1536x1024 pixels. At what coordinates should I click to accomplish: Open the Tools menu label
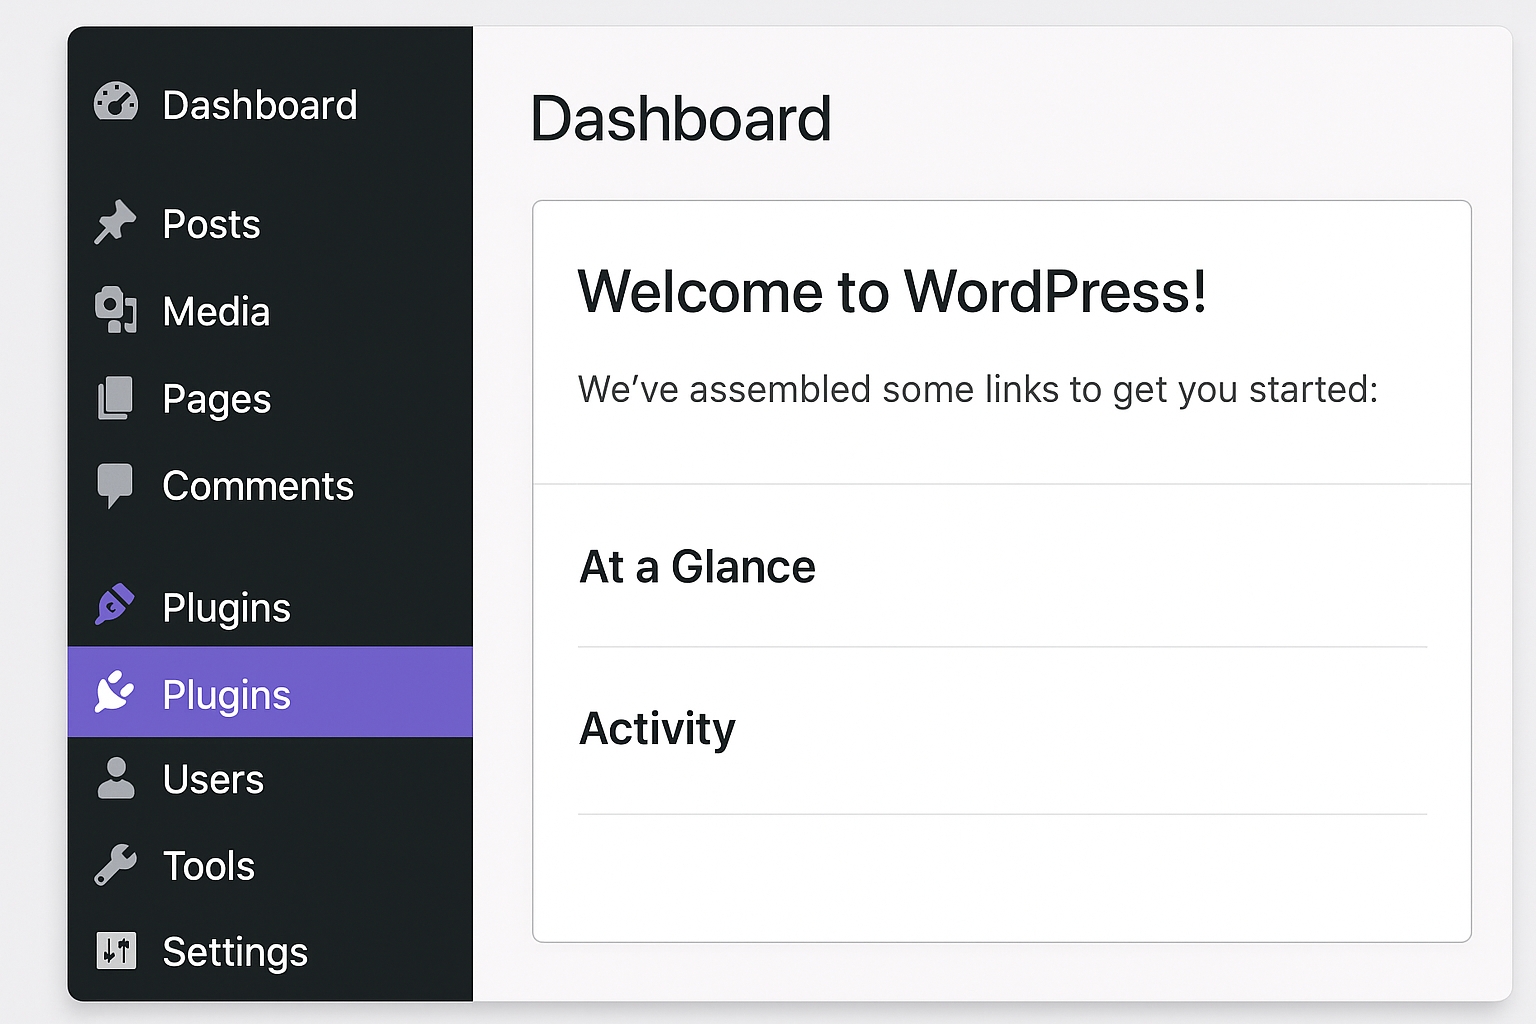tap(208, 866)
